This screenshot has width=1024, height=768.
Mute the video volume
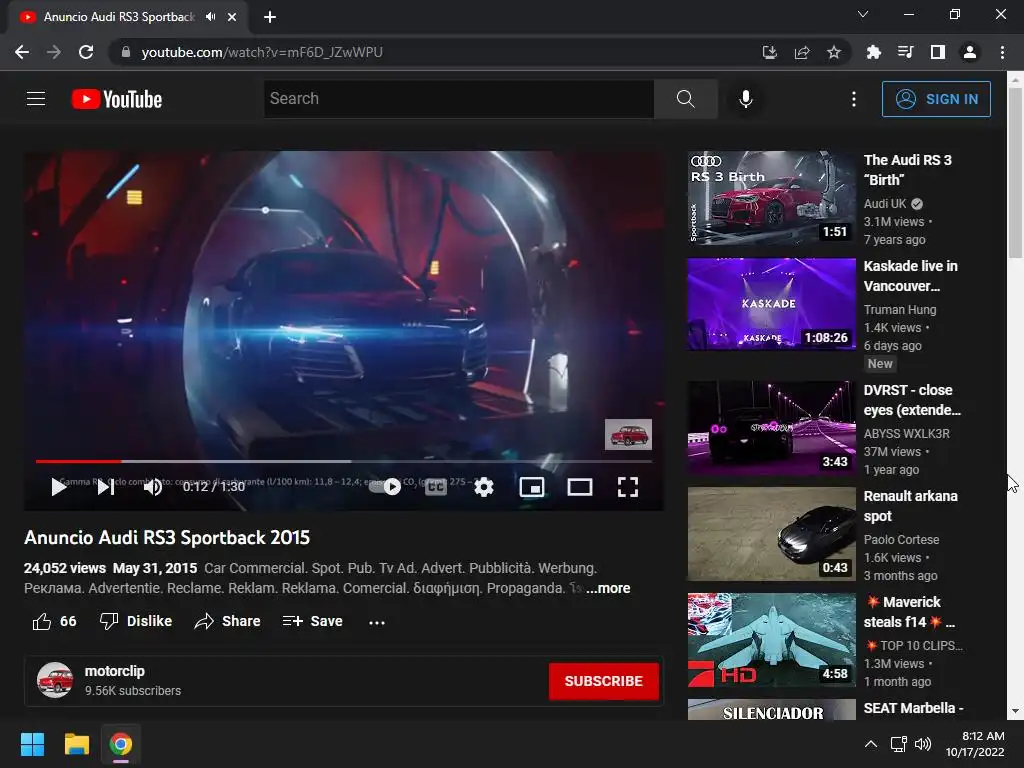pyautogui.click(x=153, y=487)
